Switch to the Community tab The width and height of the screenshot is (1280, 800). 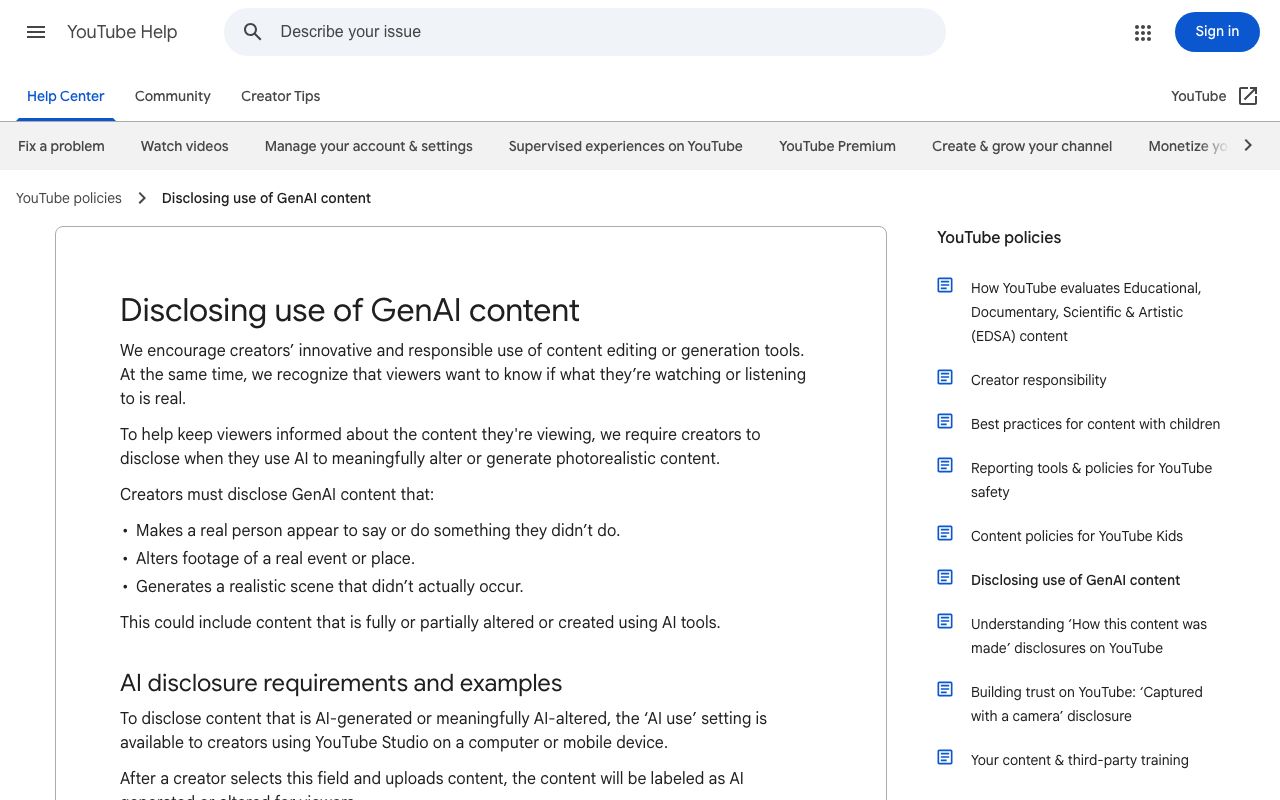coord(173,96)
